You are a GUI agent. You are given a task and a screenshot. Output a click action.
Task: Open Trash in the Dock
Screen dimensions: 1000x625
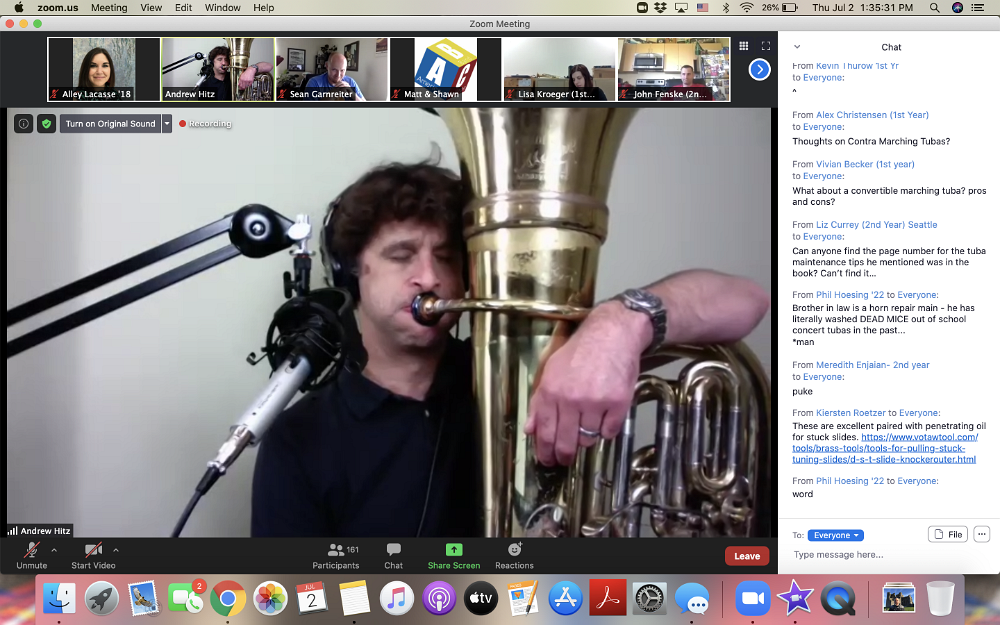940,599
